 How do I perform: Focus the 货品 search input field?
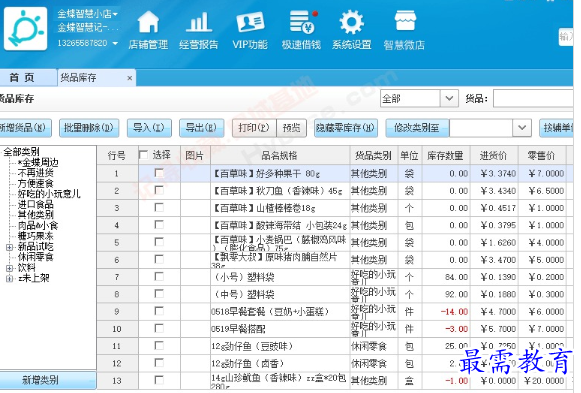coord(533,99)
